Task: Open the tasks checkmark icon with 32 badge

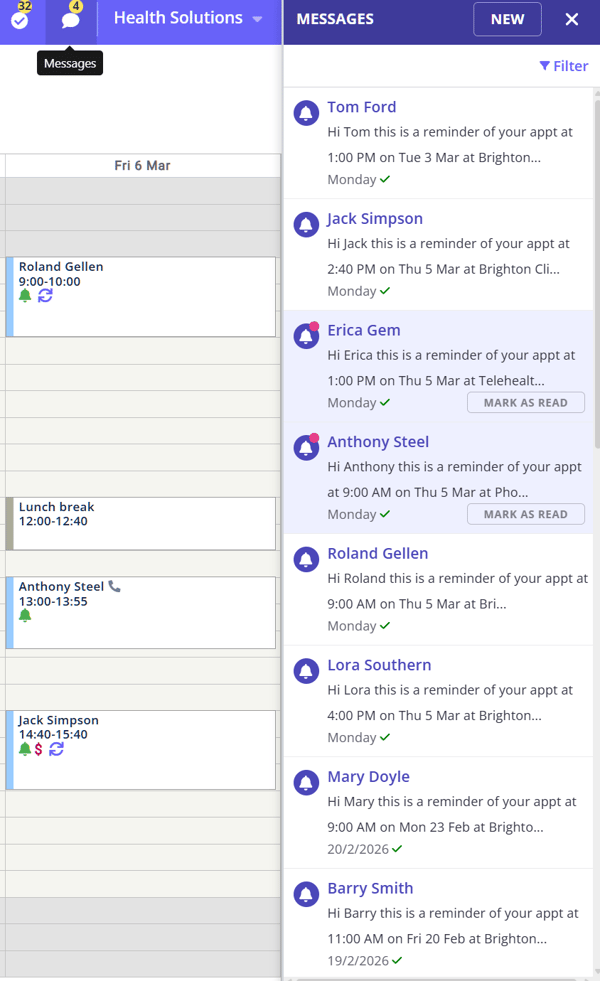Action: [19, 19]
